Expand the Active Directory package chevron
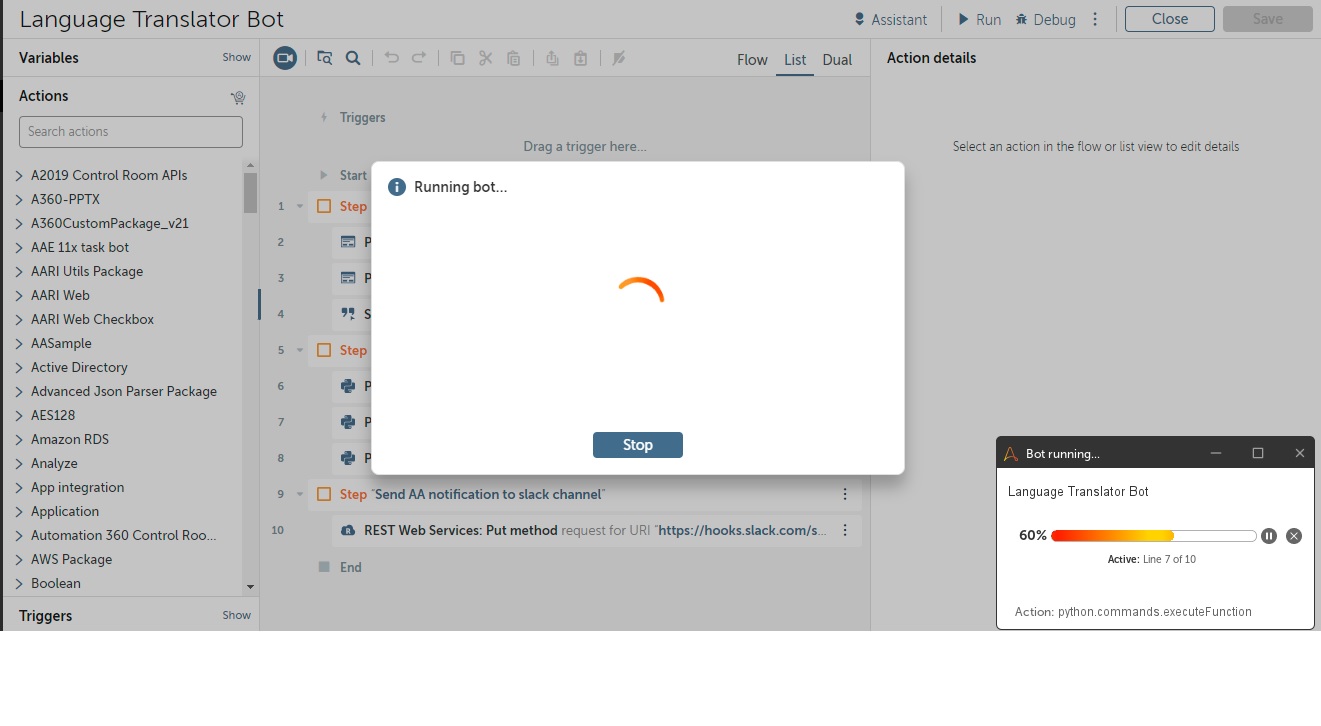Viewport: 1321px width, 726px height. (x=19, y=367)
